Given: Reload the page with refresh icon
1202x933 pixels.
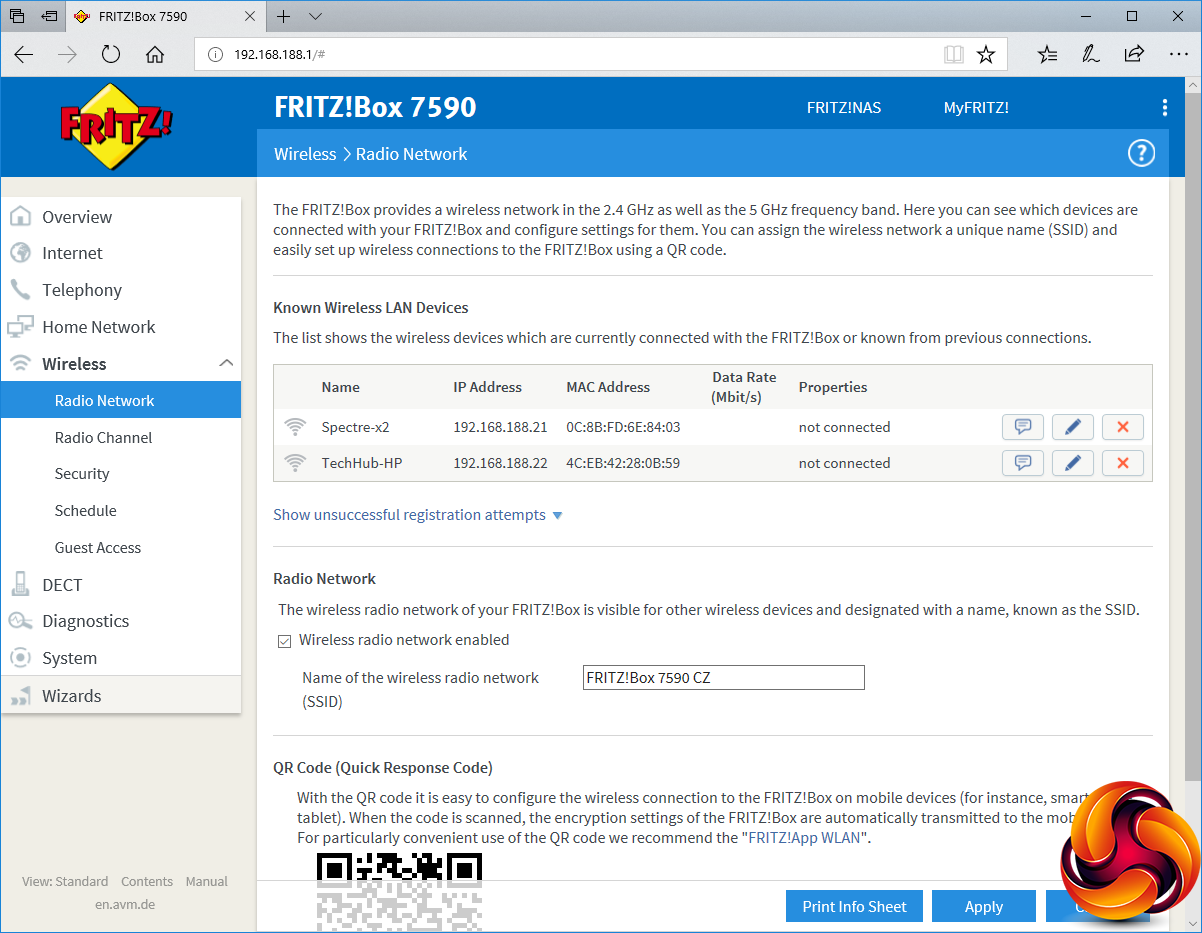Looking at the screenshot, I should 111,54.
